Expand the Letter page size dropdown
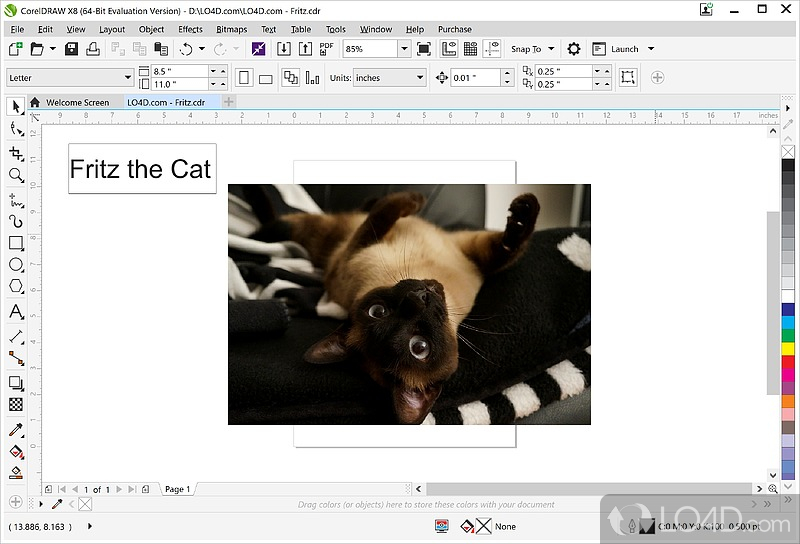This screenshot has width=800, height=544. [x=128, y=78]
